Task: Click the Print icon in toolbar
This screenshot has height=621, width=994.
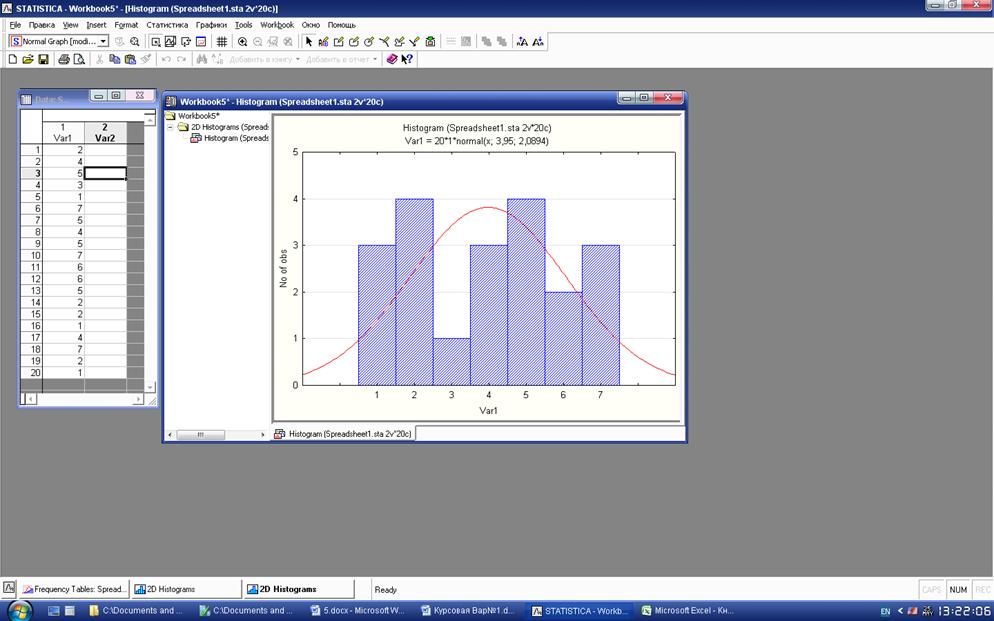Action: pos(64,59)
